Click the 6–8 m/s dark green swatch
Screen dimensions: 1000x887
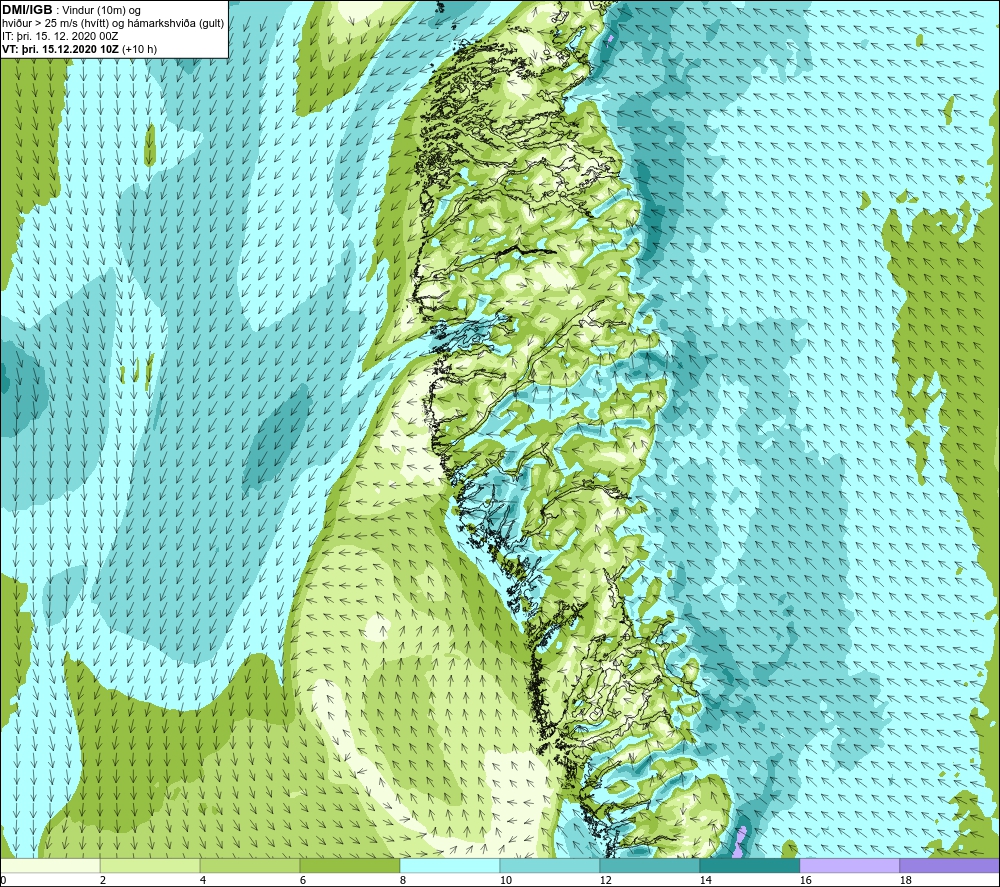point(350,865)
